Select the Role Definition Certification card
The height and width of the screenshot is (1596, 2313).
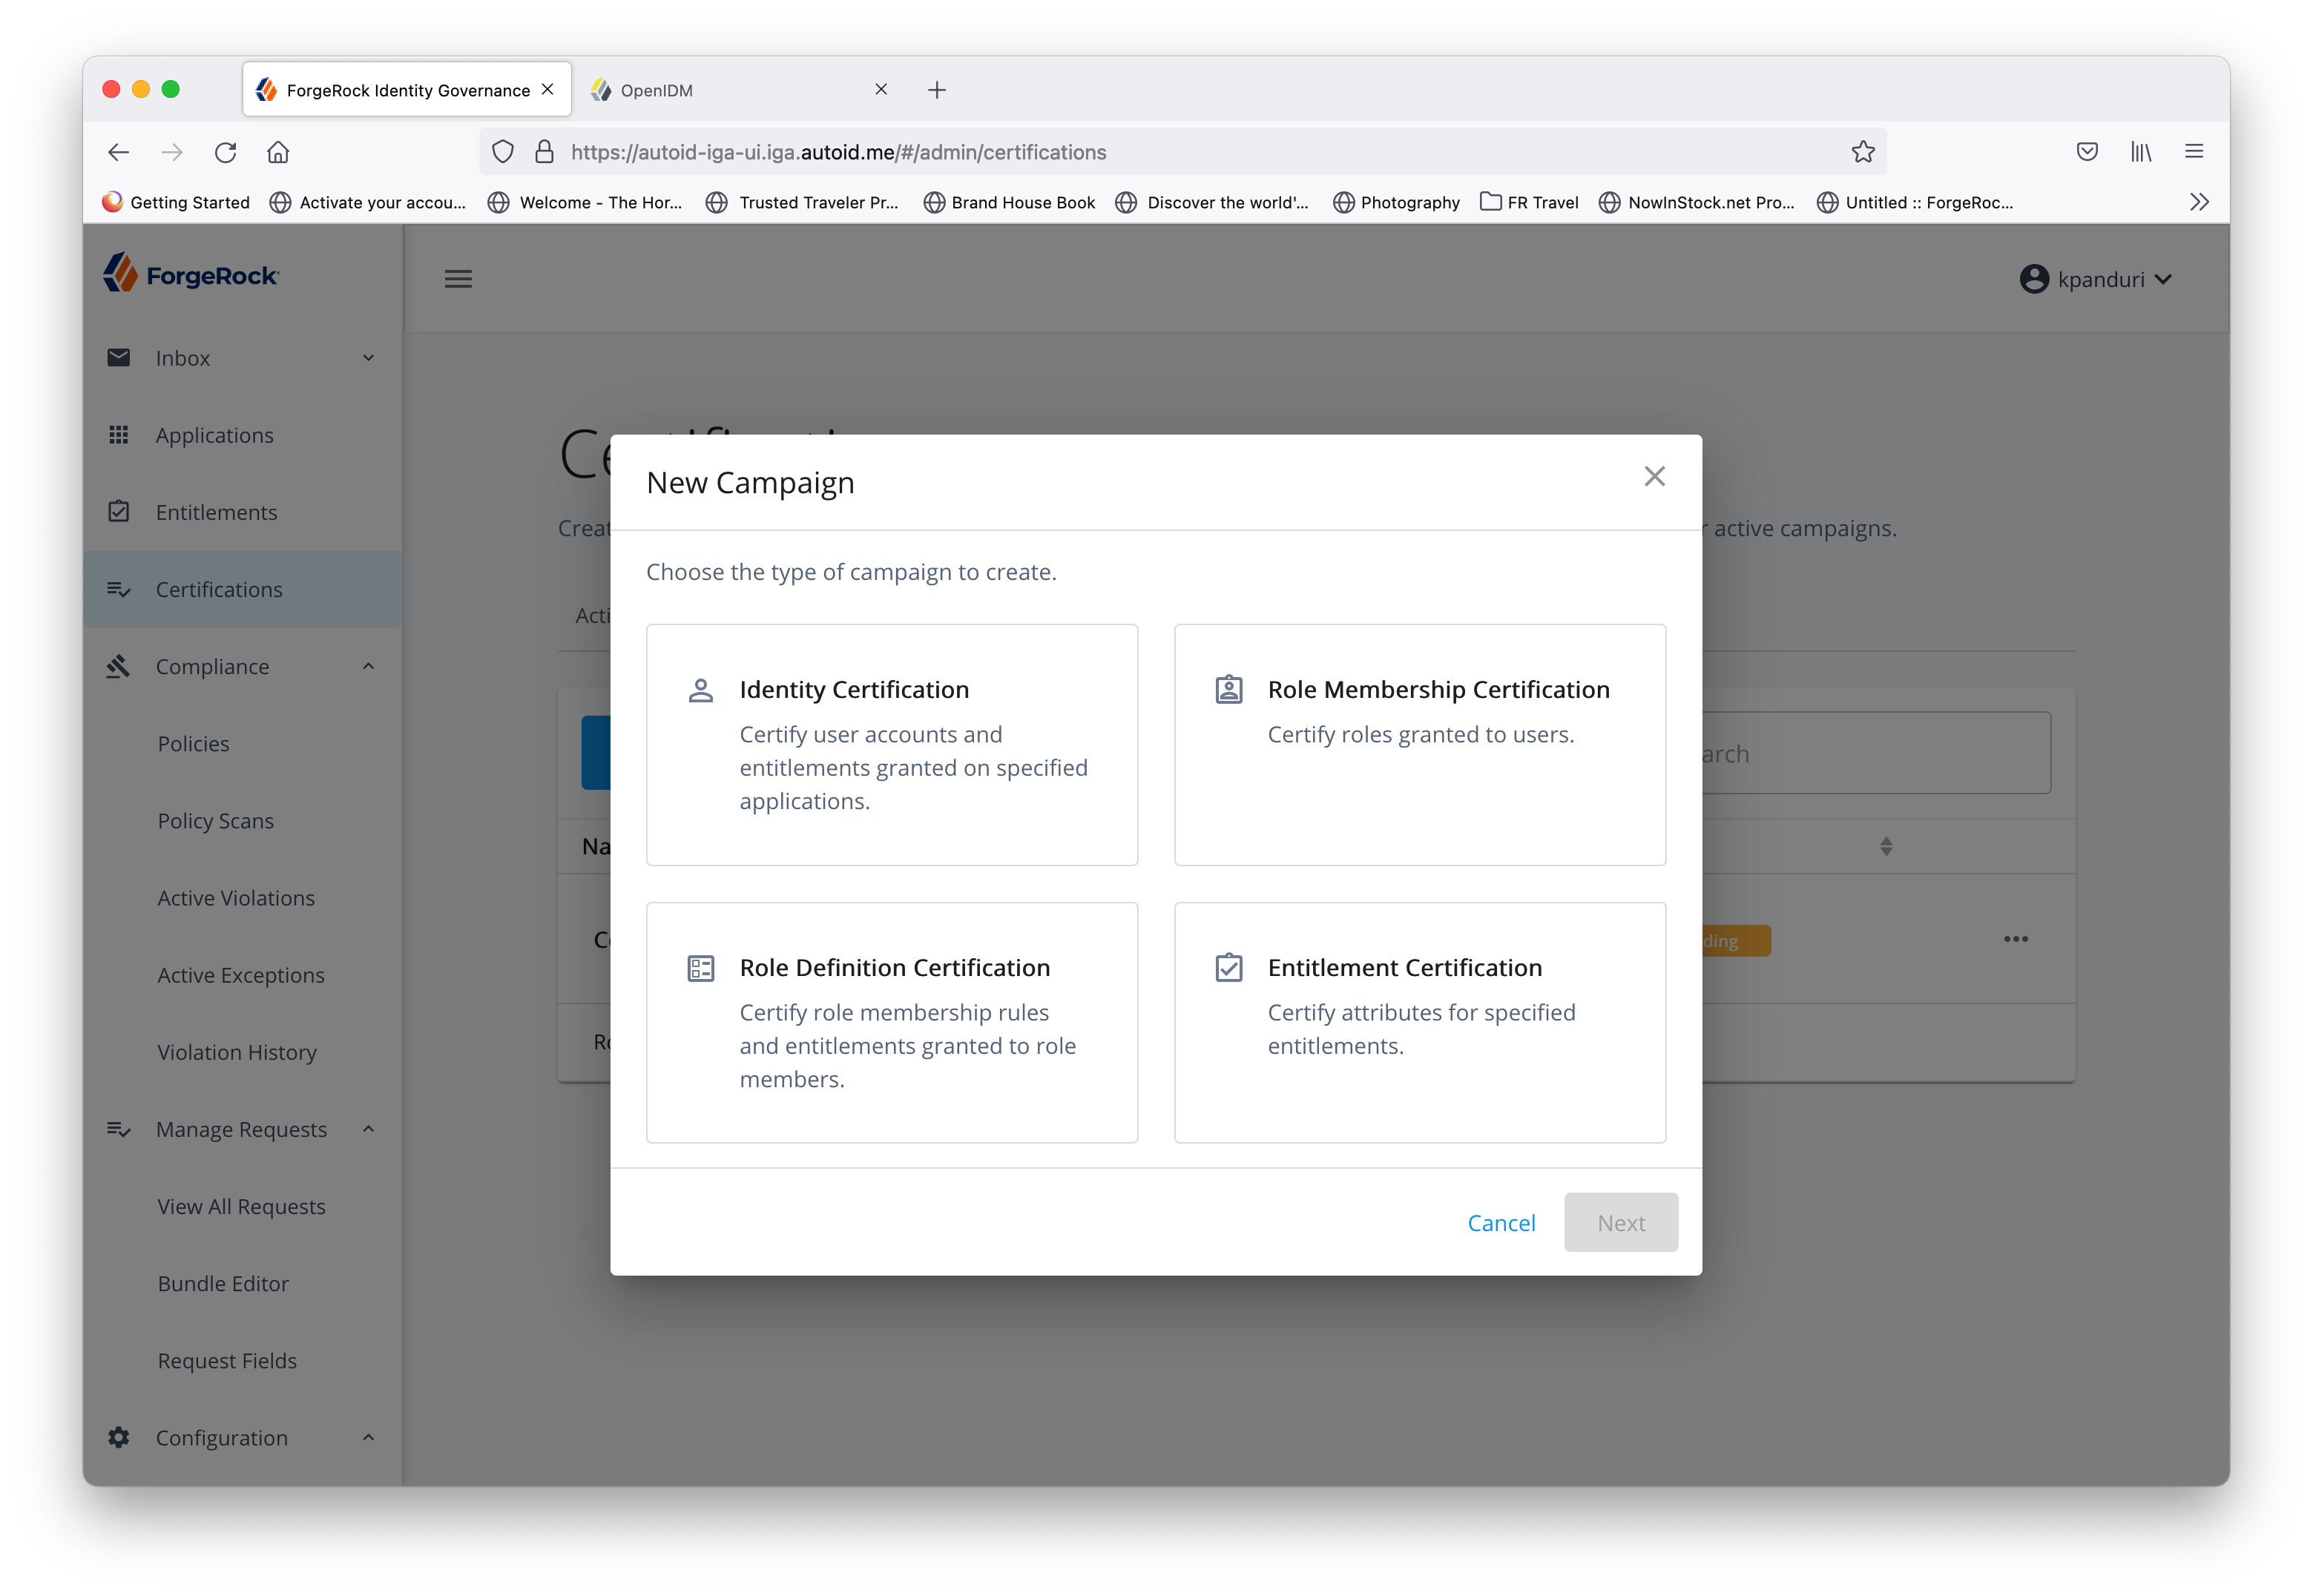[891, 1022]
